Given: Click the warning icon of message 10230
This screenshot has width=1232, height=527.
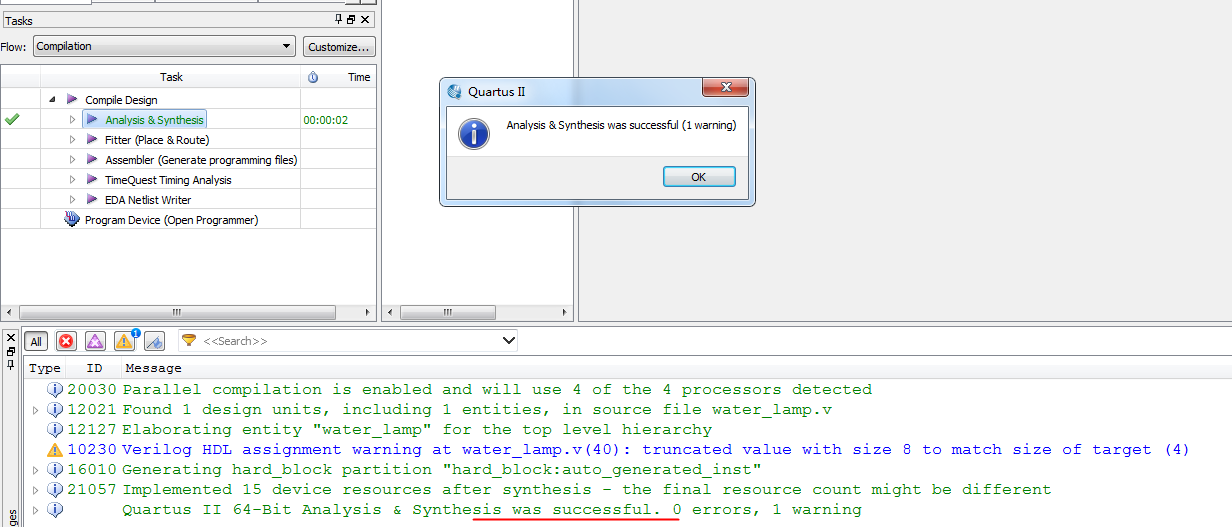Looking at the screenshot, I should [55, 450].
